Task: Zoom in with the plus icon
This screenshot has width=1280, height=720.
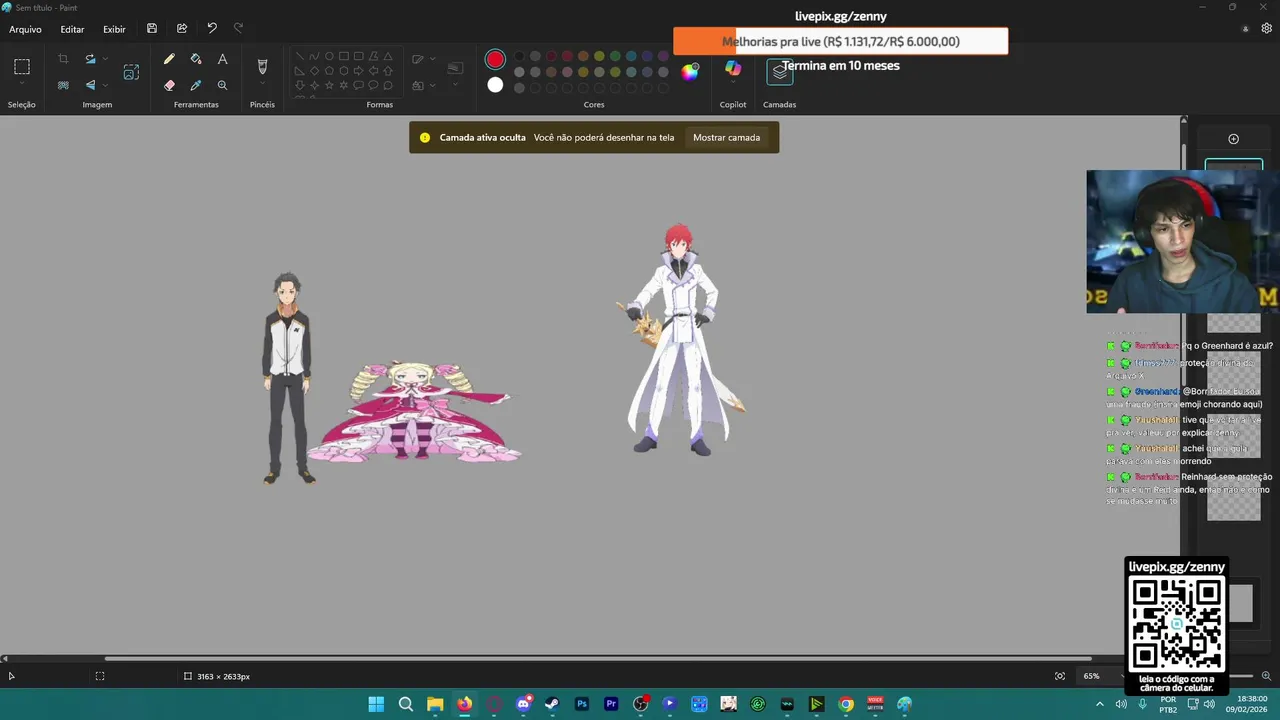Action: click(1267, 676)
